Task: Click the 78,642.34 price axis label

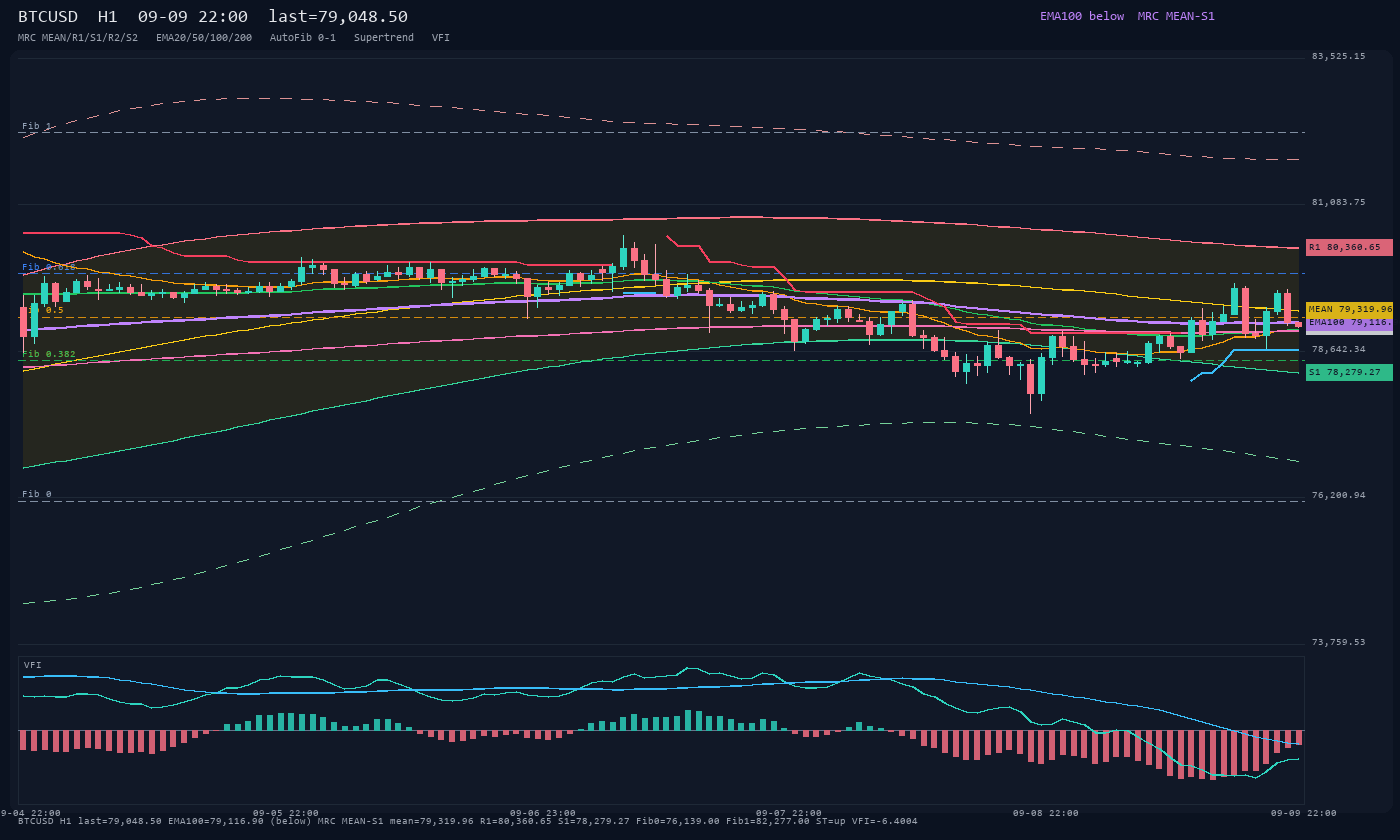Action: pos(1338,349)
